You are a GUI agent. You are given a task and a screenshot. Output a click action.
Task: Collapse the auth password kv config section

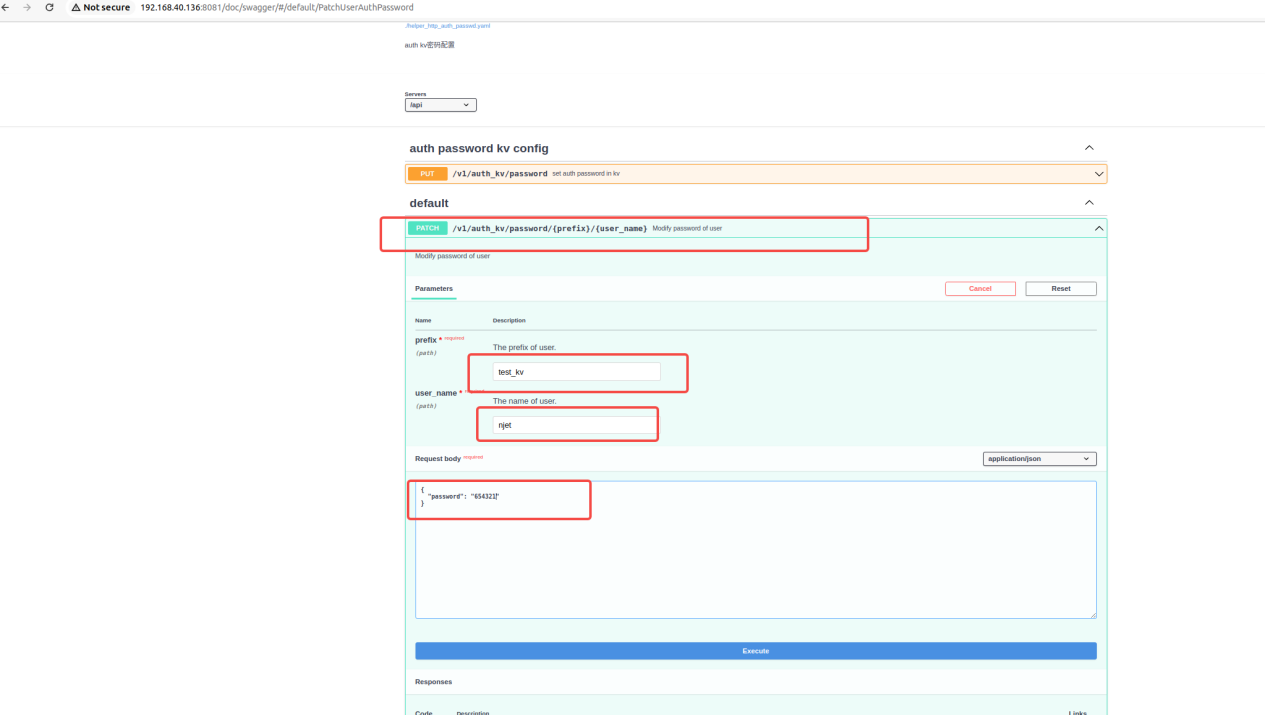click(1089, 148)
